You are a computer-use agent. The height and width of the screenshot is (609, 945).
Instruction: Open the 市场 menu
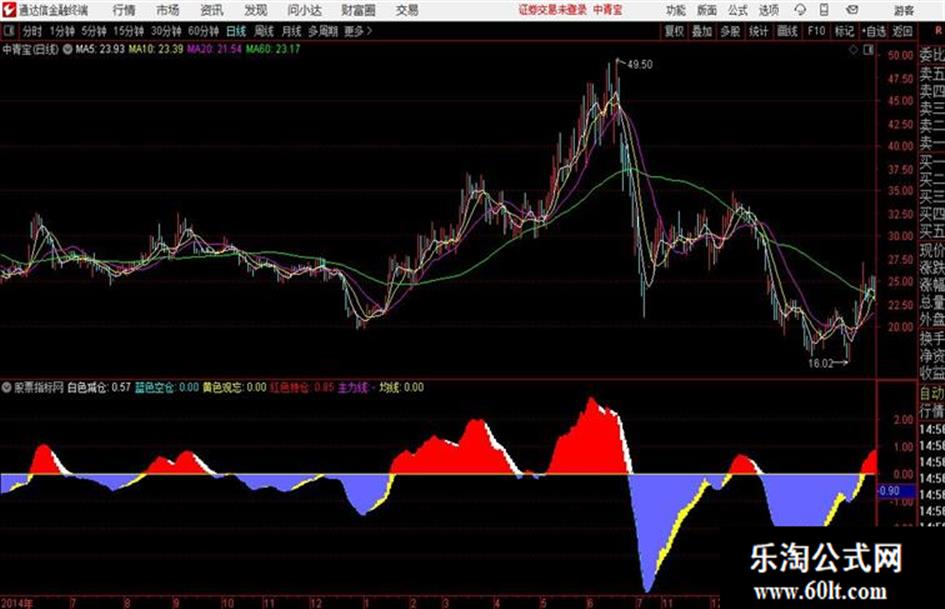168,10
